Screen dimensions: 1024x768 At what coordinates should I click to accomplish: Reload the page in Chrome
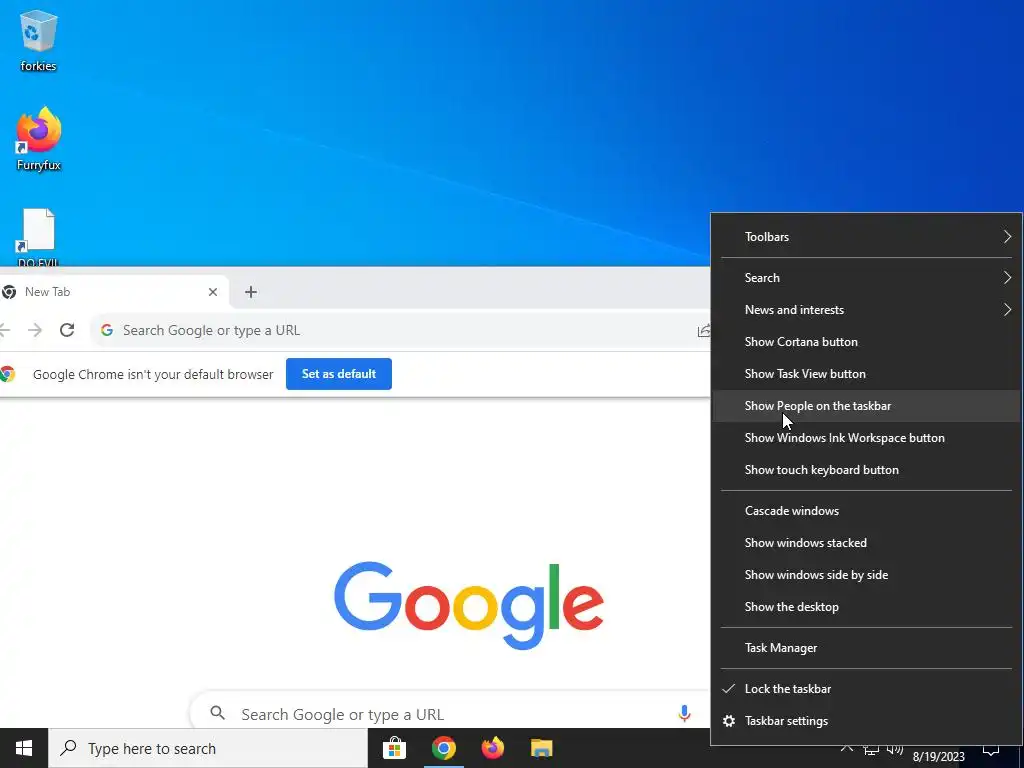pyautogui.click(x=67, y=330)
